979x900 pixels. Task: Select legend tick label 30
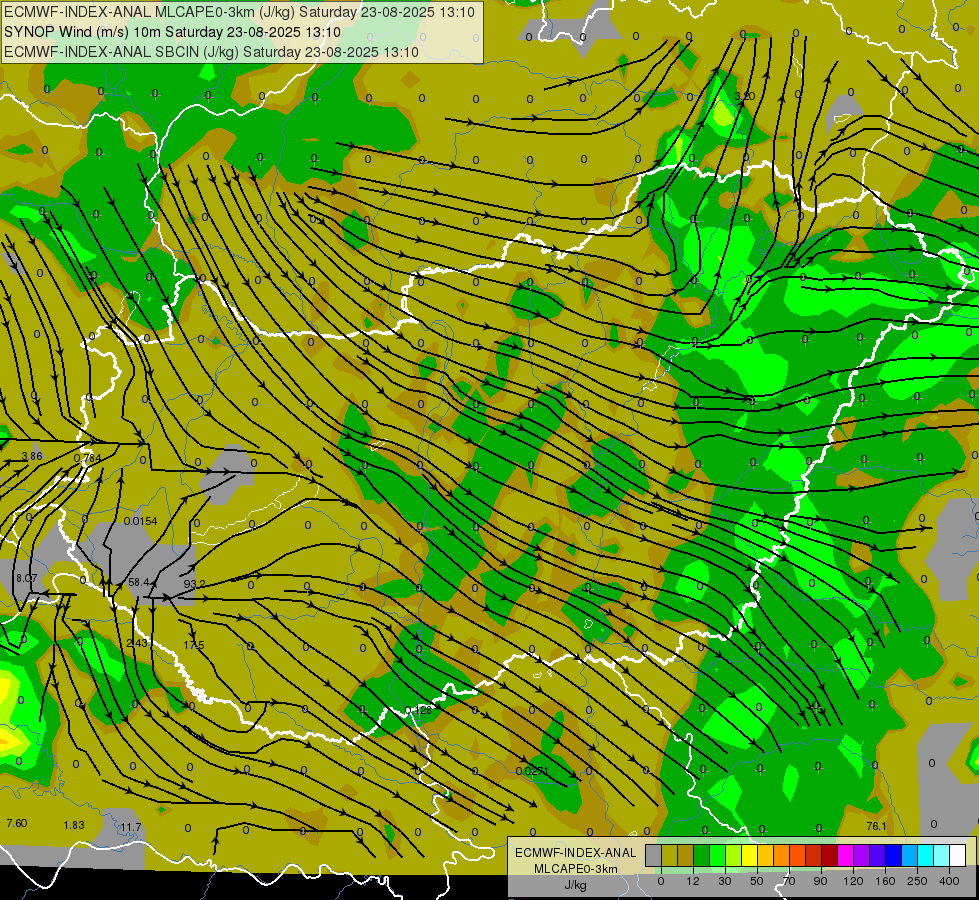(x=725, y=881)
